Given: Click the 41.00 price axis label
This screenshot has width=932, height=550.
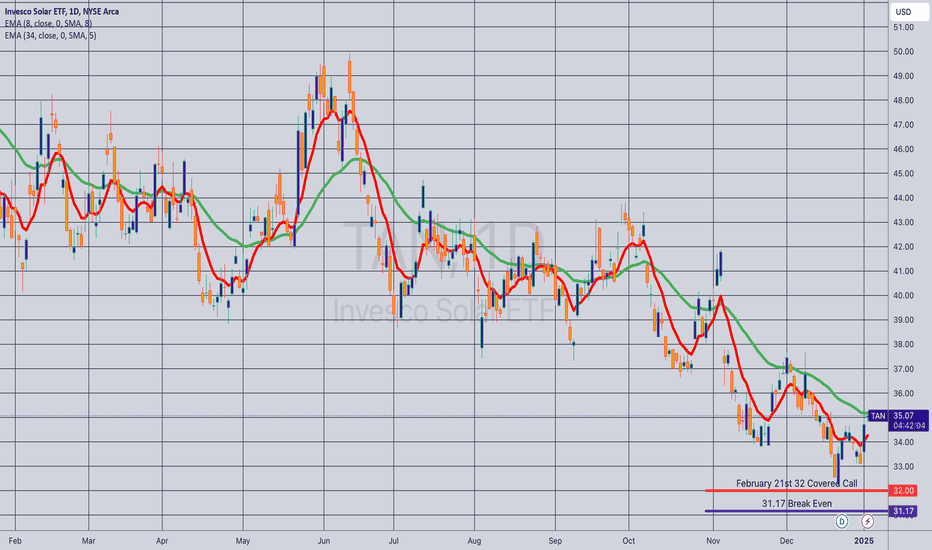Looking at the screenshot, I should coord(903,271).
